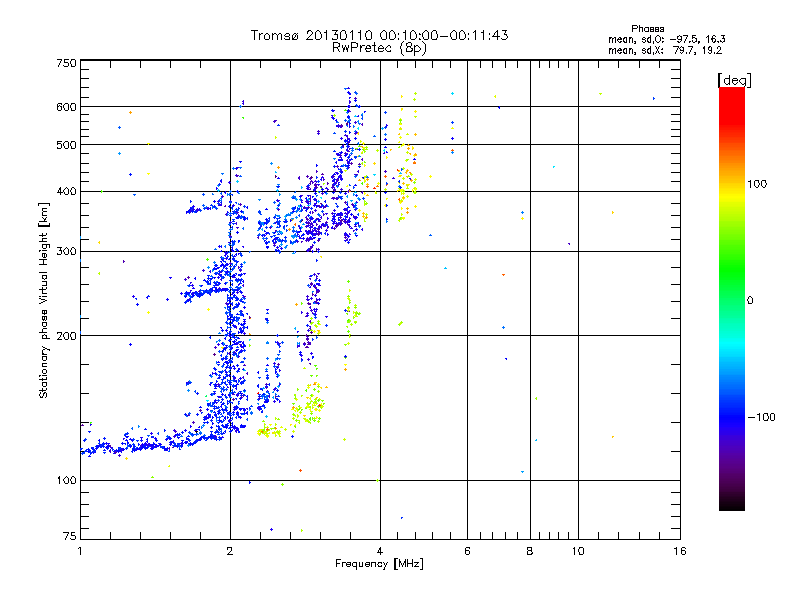Click the 750 label on height axis
Screen dimensions: 800x600
66,63
